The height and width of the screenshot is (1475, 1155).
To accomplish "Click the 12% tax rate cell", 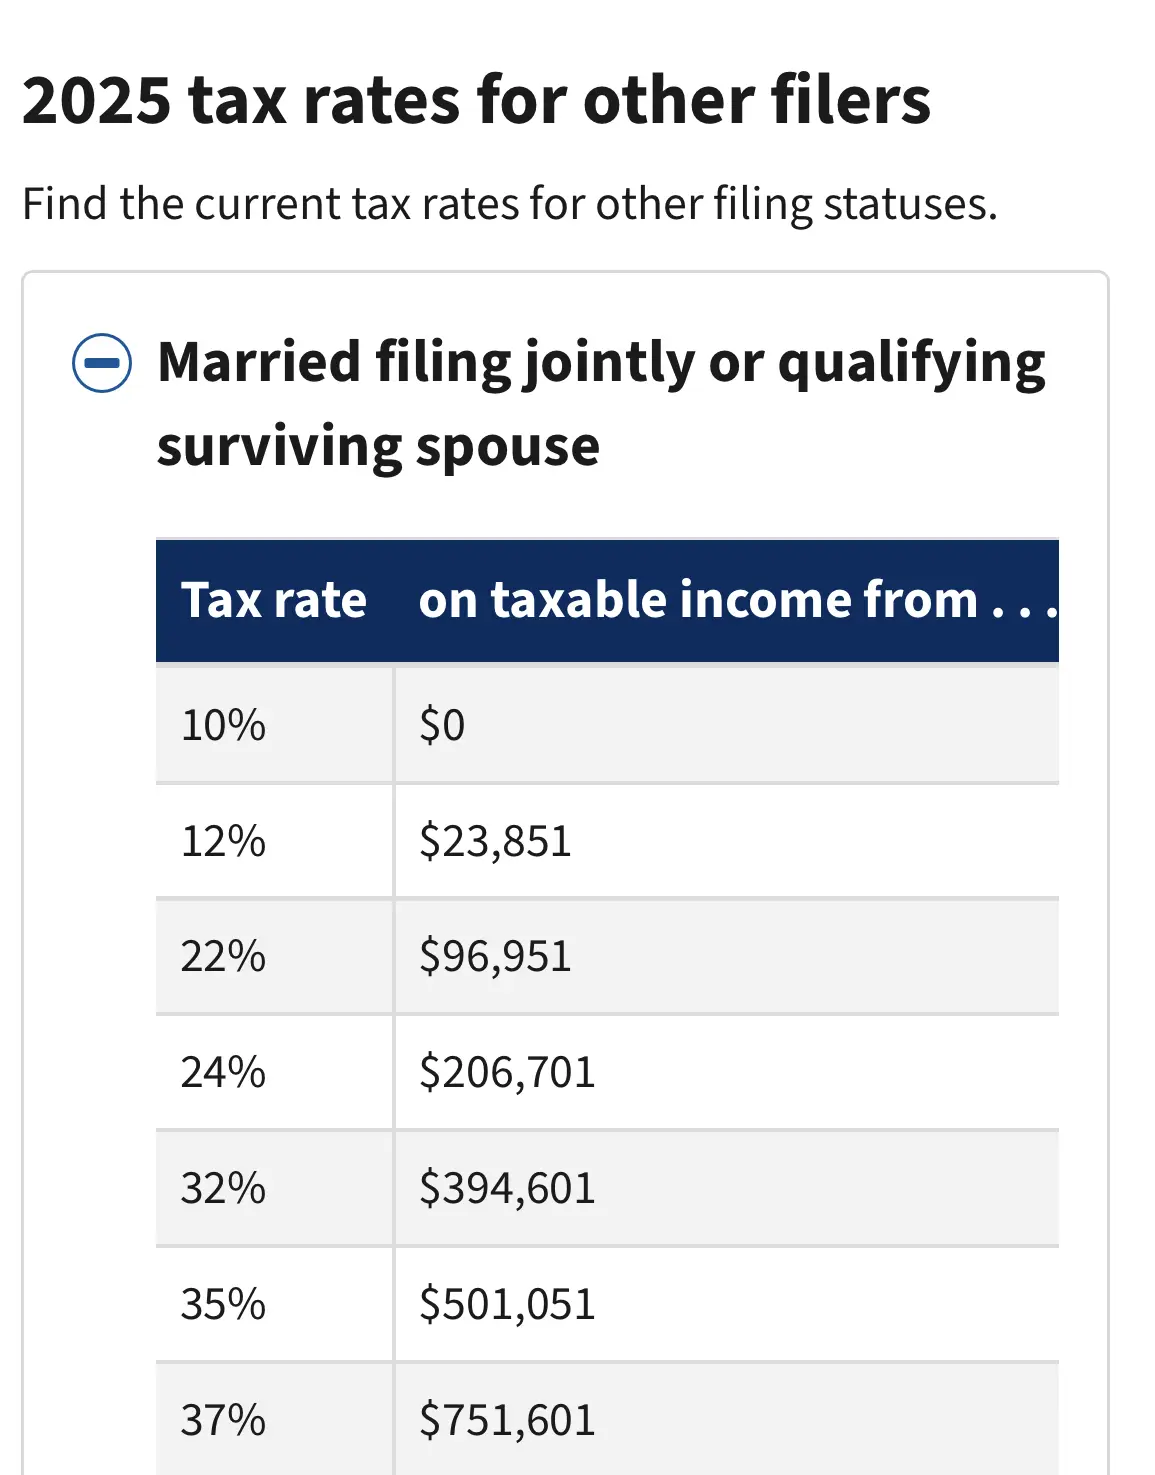I will 275,841.
